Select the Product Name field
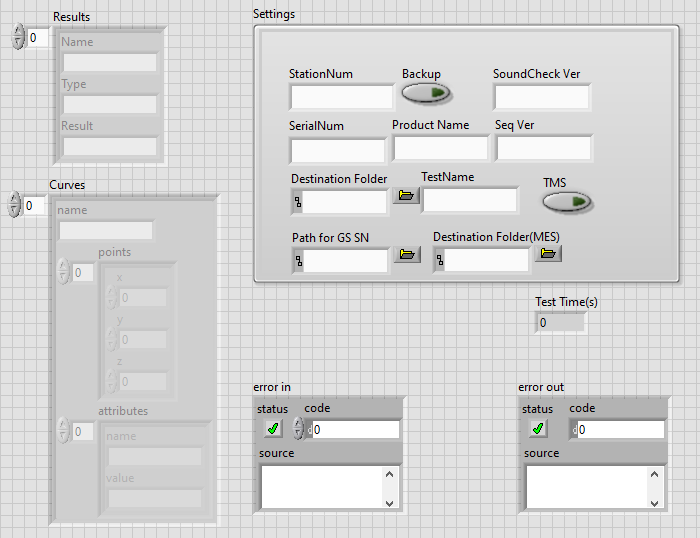This screenshot has width=700, height=538. coord(440,149)
